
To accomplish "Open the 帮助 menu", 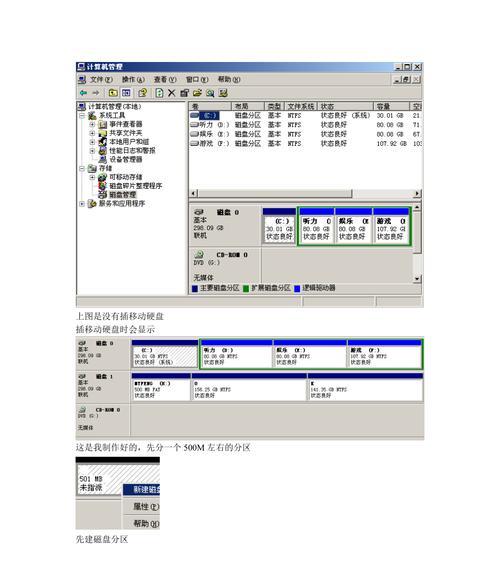I will click(x=229, y=79).
